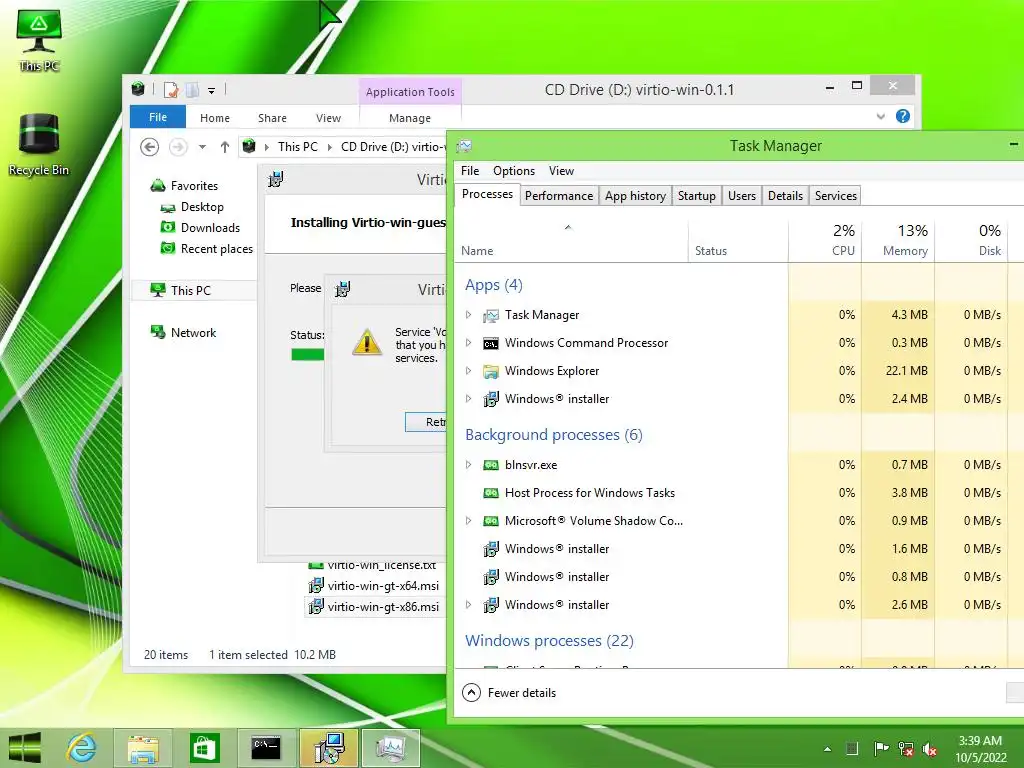Sort processes by Name column header

coord(570,240)
